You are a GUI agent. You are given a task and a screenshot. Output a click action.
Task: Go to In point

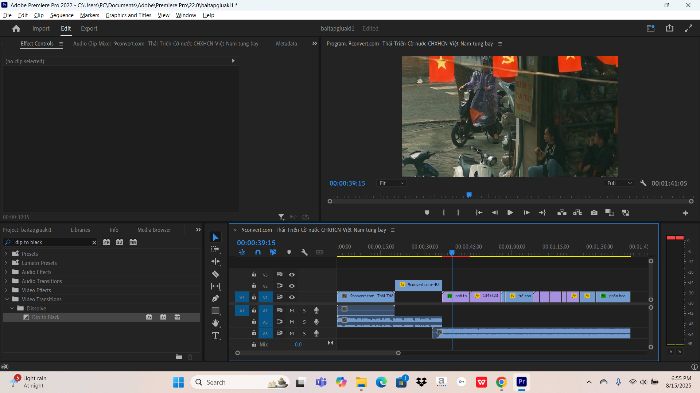click(x=479, y=213)
